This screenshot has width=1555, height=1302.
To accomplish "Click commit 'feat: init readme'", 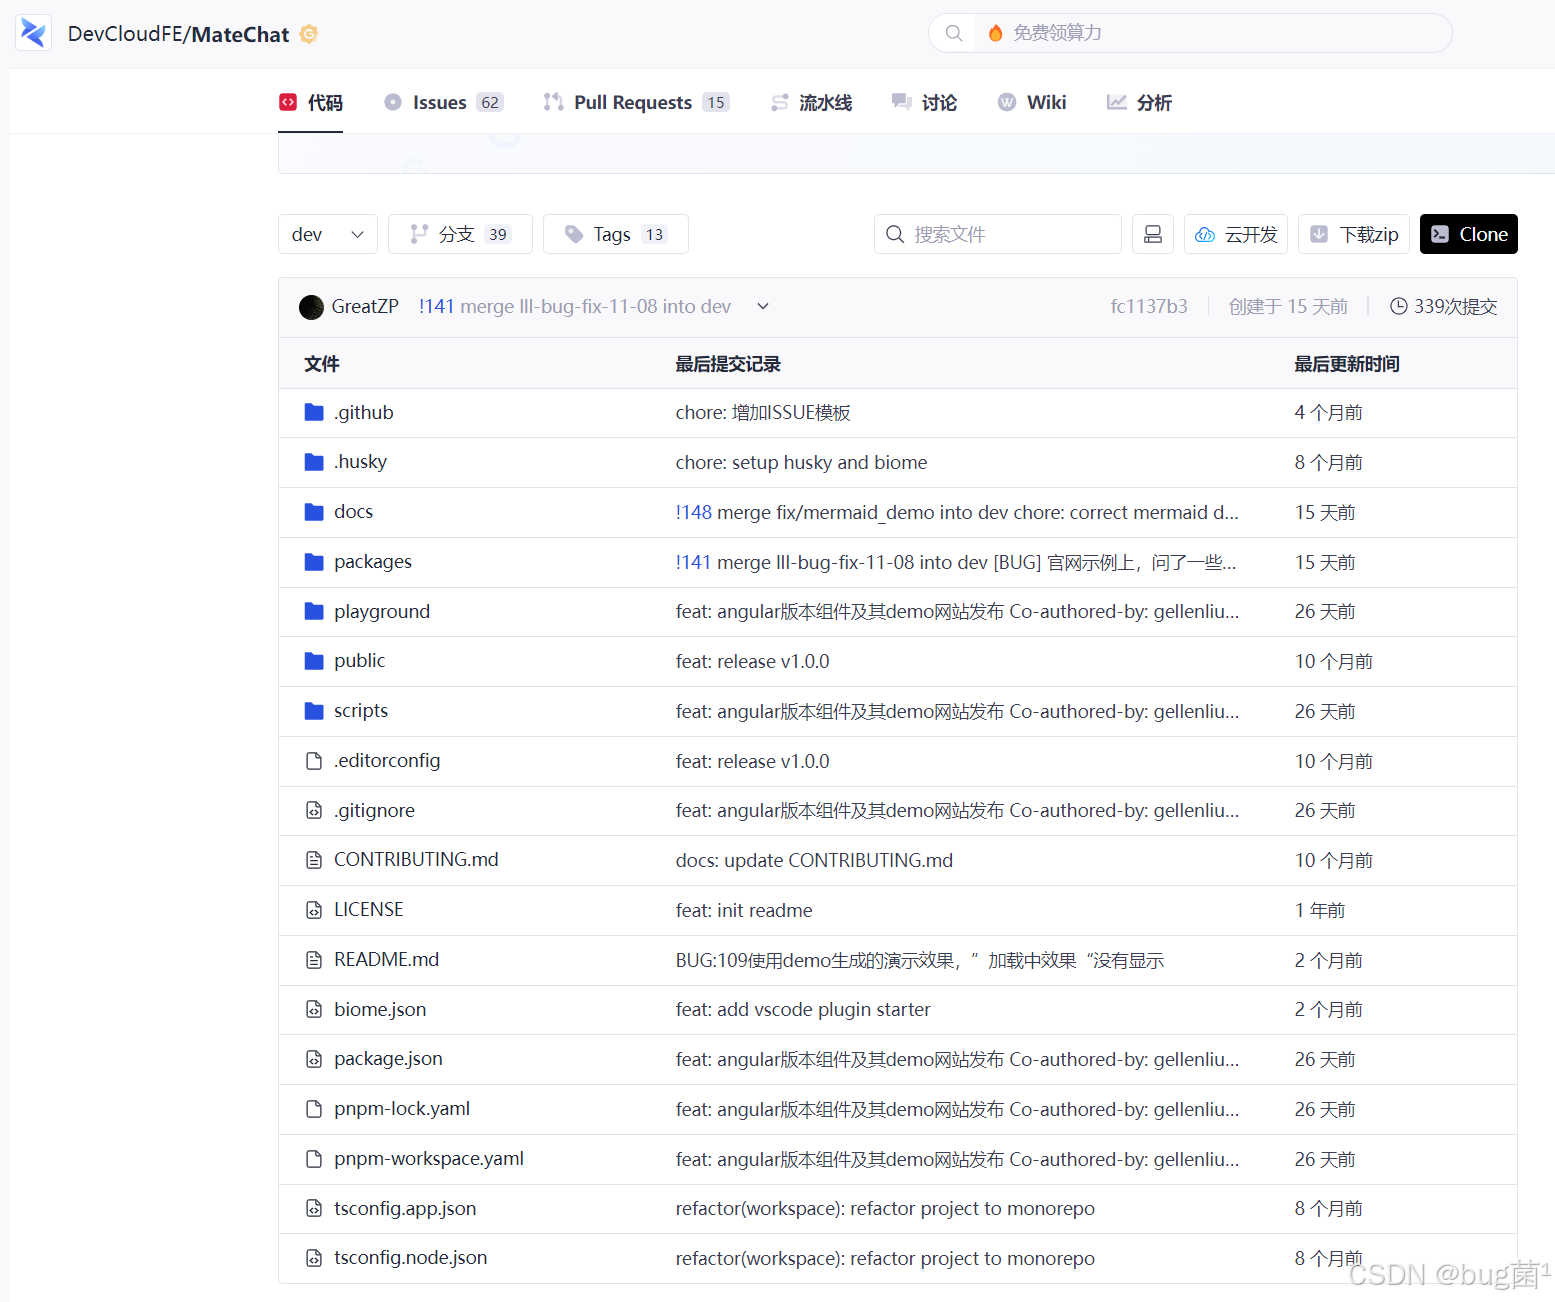I will (744, 910).
